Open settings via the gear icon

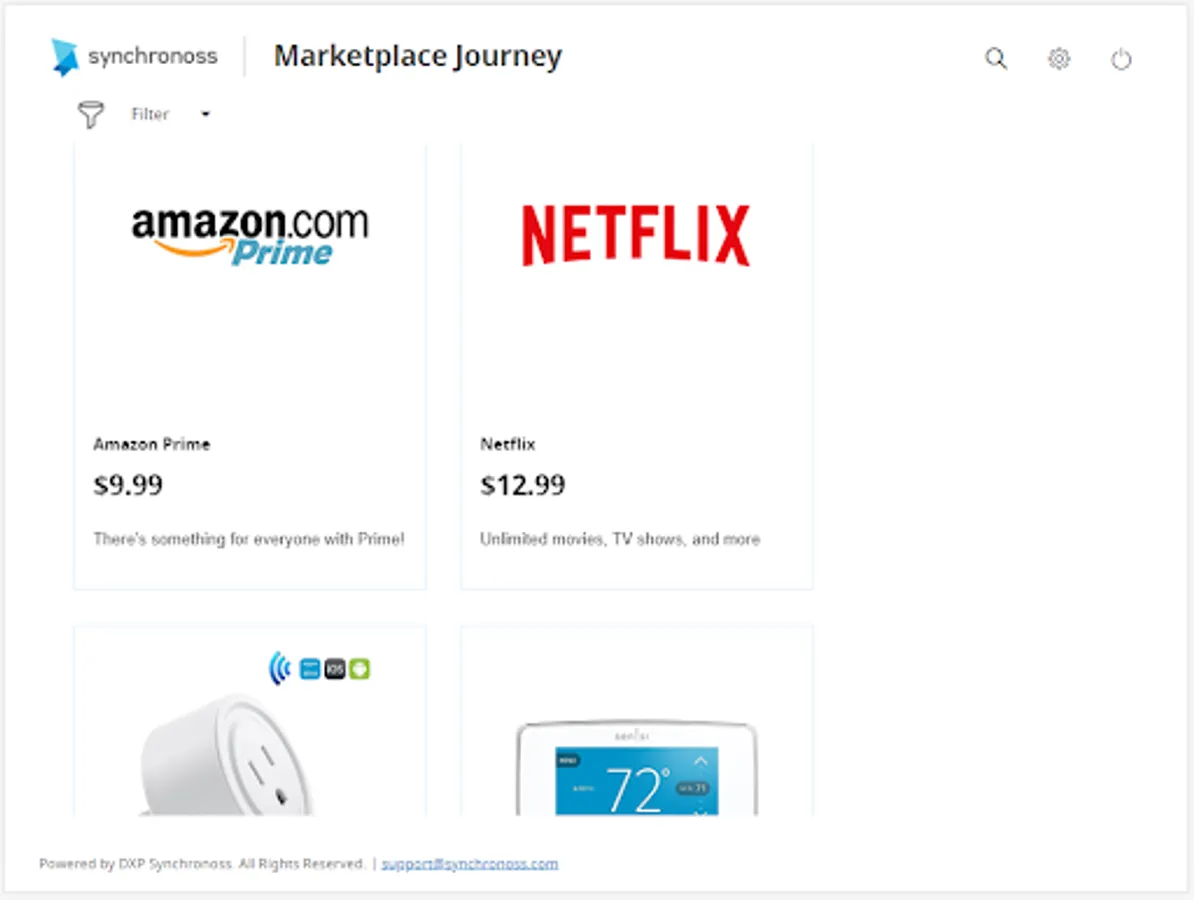click(x=1058, y=59)
